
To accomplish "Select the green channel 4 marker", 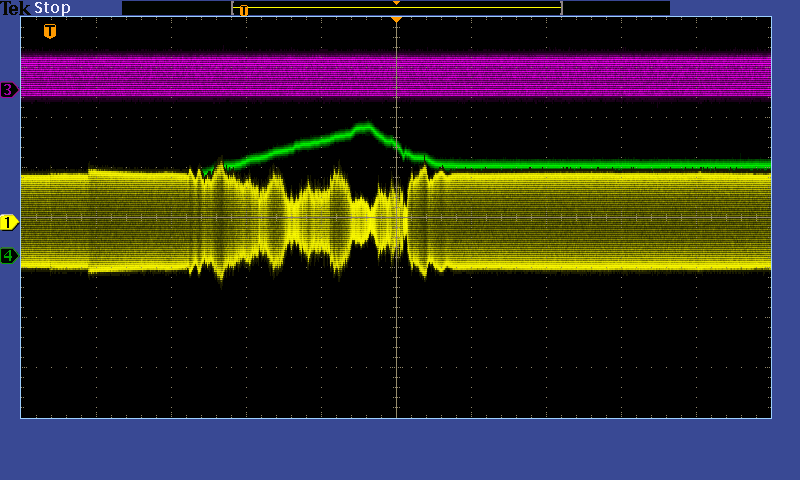I will [9, 256].
